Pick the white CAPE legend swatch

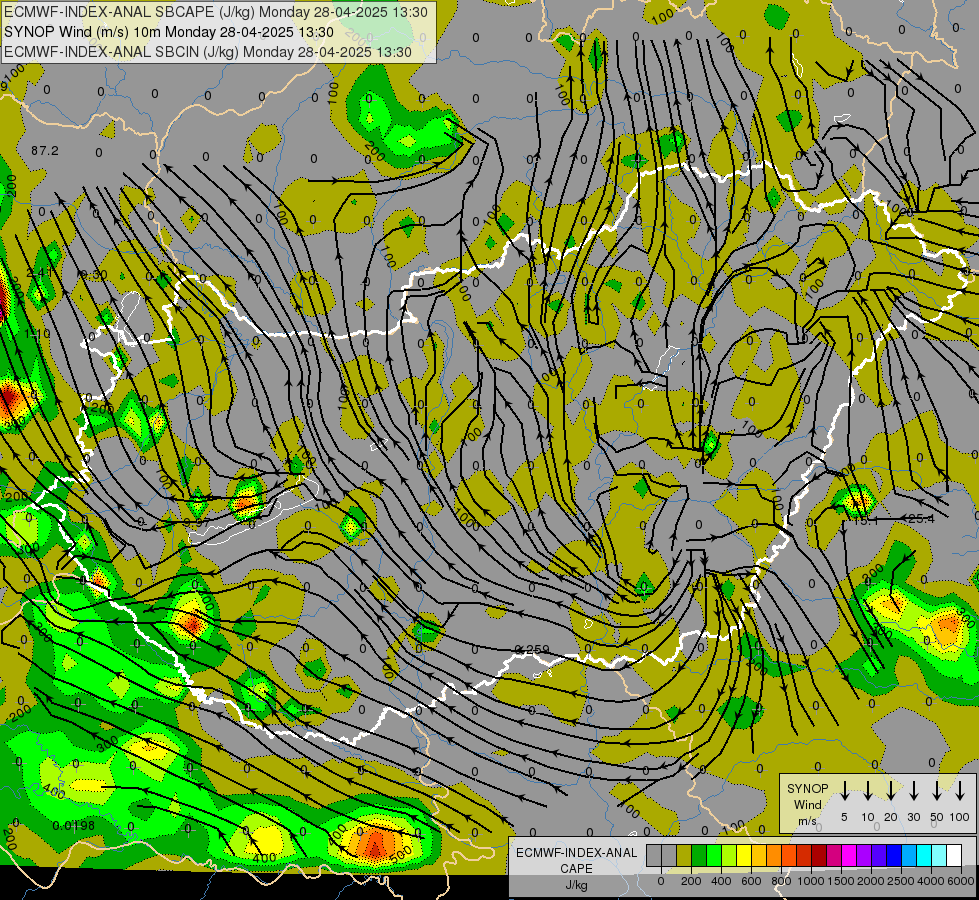[x=955, y=855]
